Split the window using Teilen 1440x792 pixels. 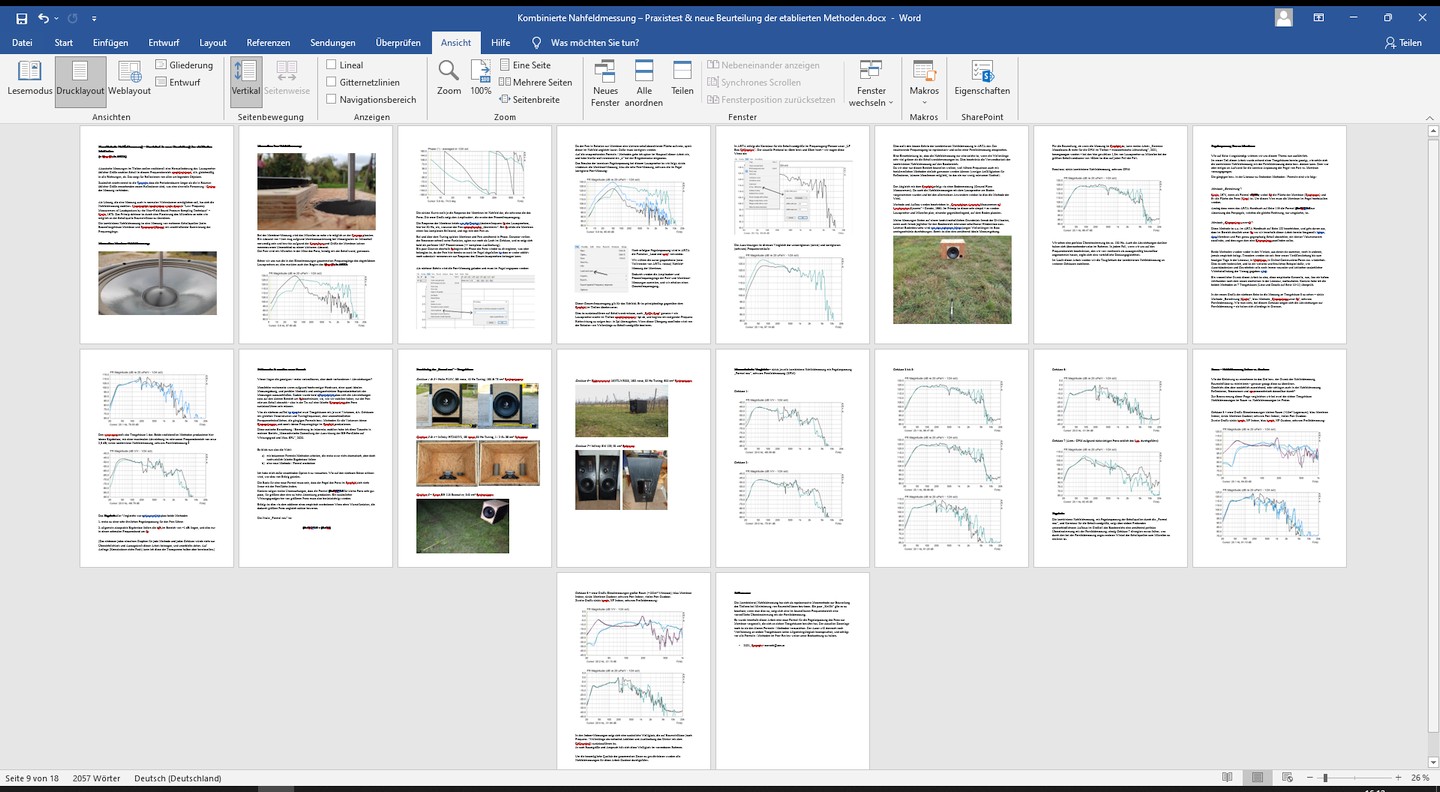click(x=682, y=77)
